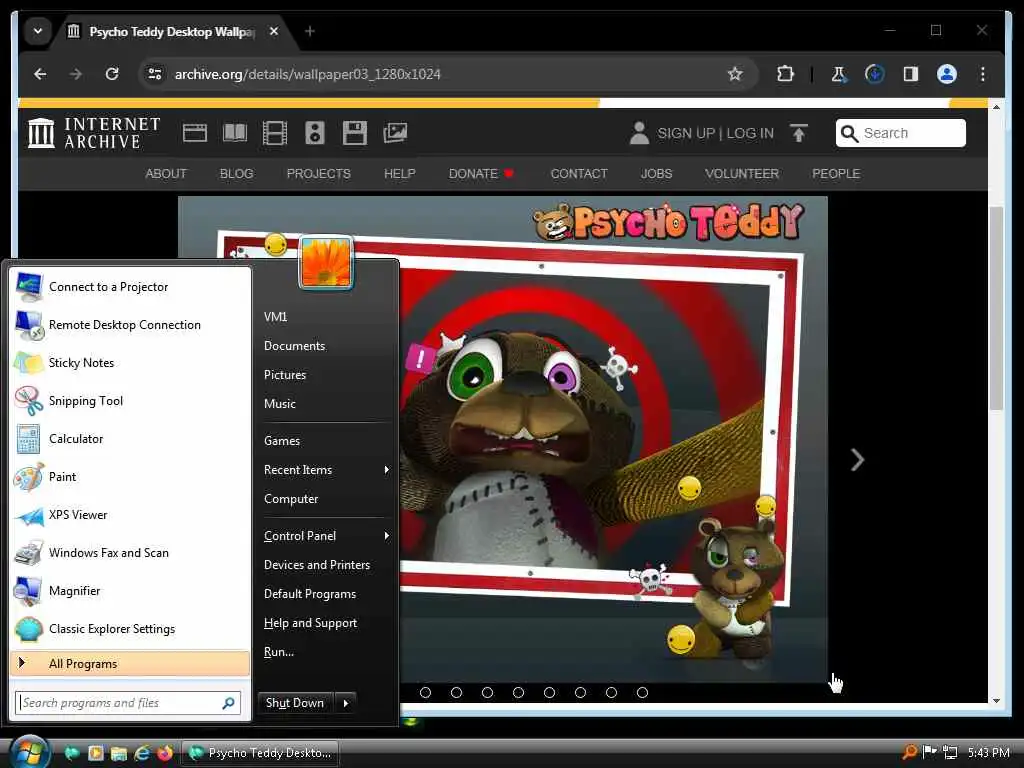Bookmark this page with the star icon
The height and width of the screenshot is (768, 1024).
tap(735, 74)
